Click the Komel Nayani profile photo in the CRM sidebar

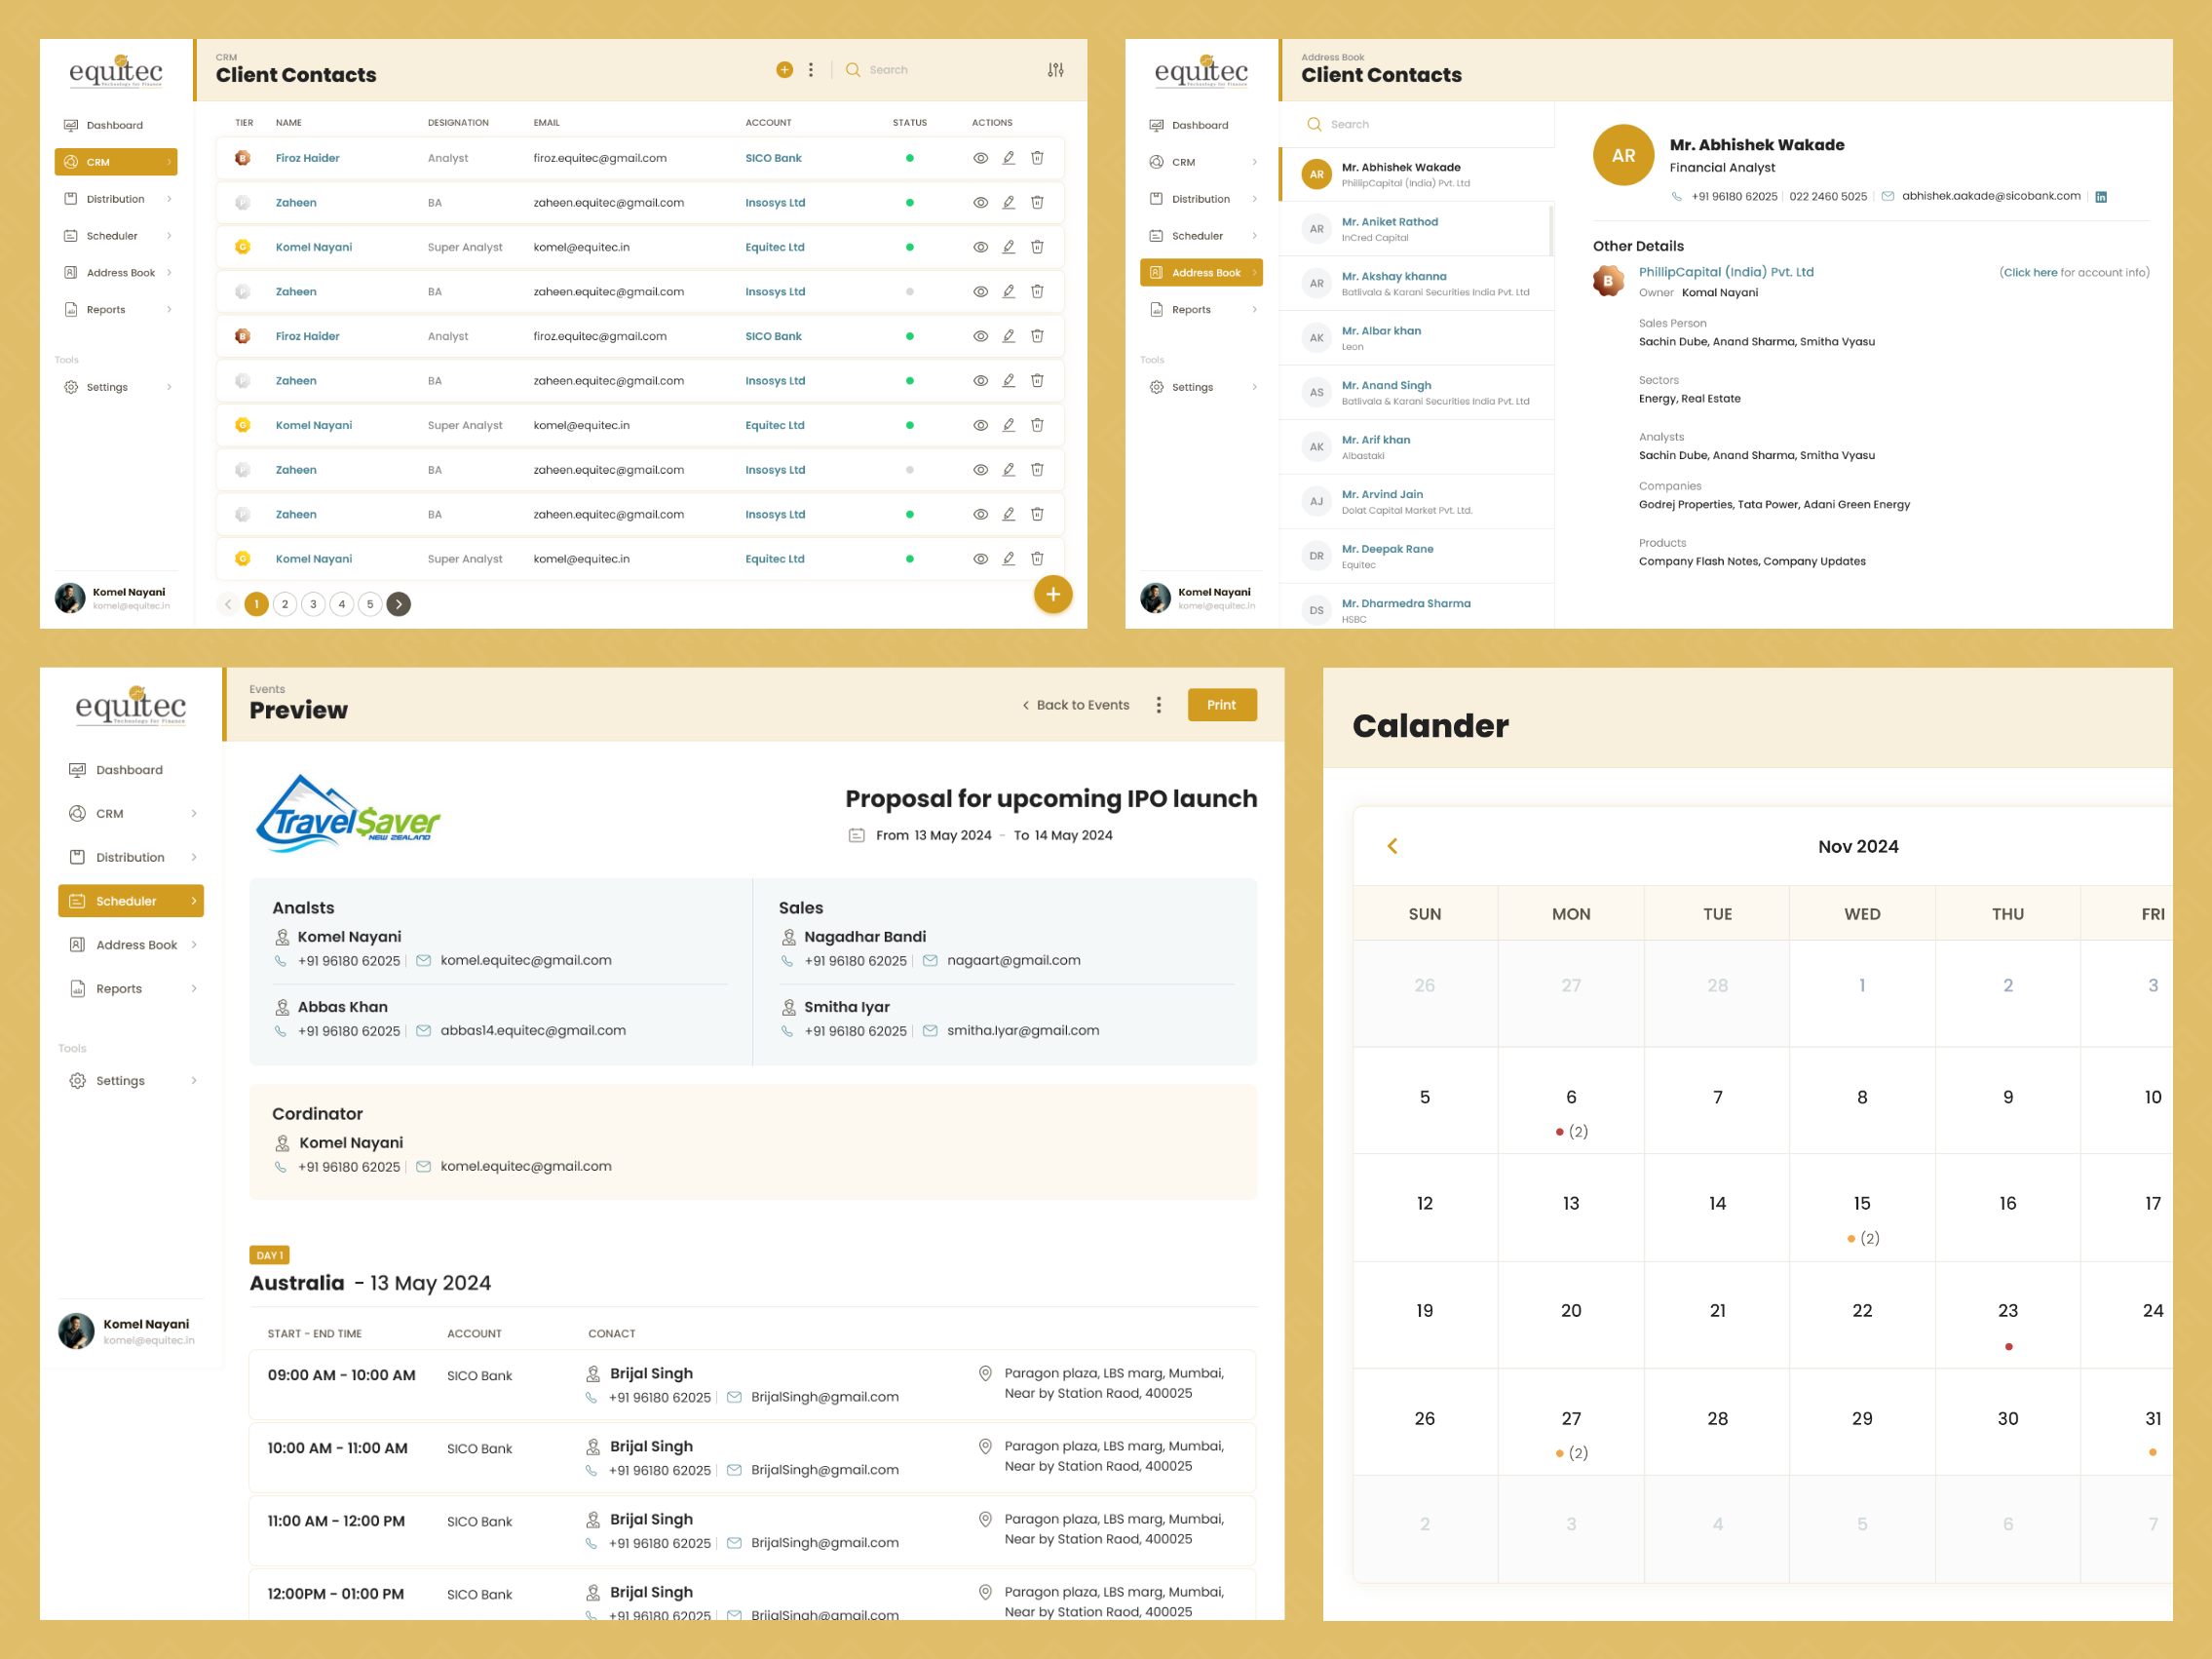point(70,598)
